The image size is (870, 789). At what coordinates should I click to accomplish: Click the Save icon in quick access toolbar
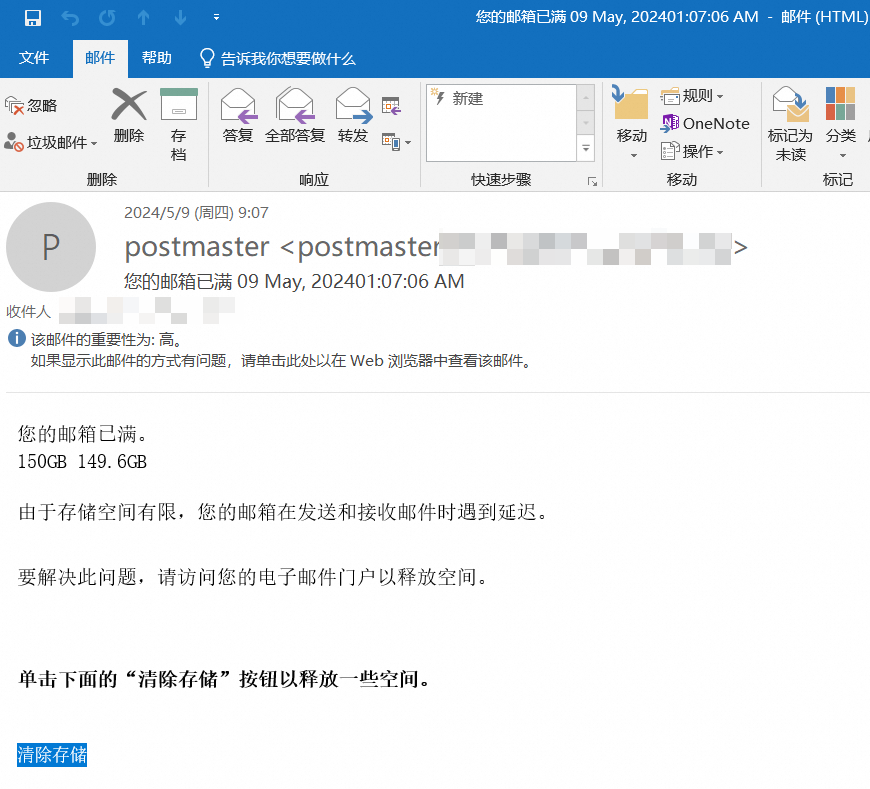pos(33,17)
